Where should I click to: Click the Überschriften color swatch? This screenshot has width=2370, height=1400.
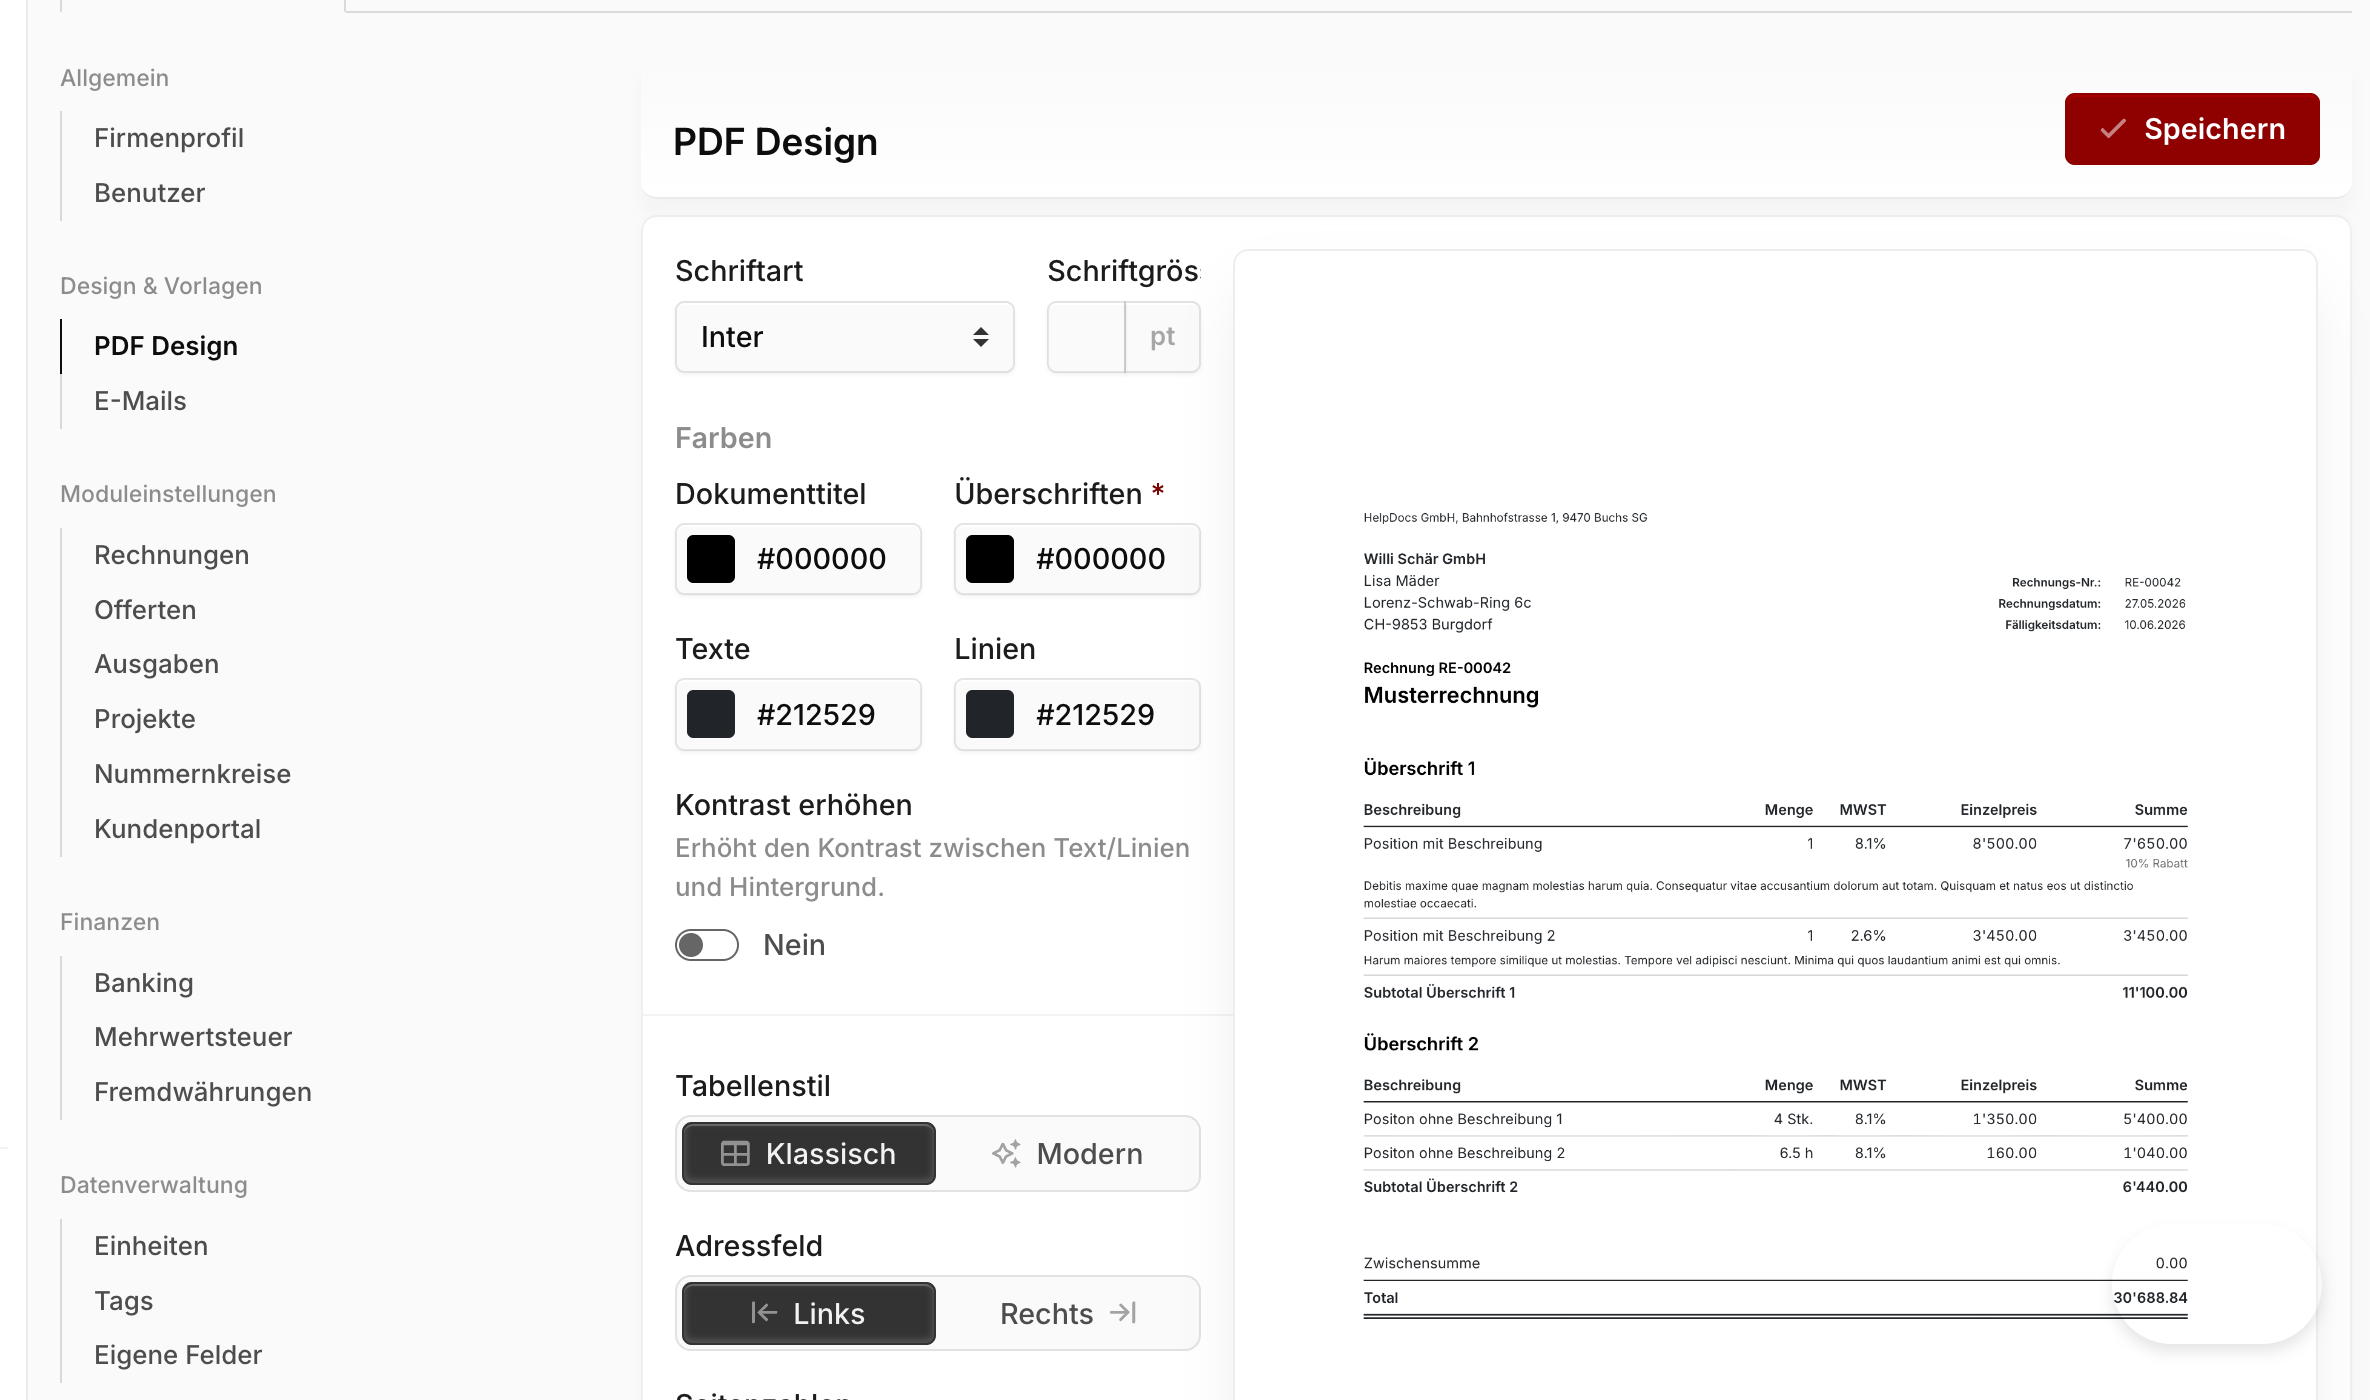click(x=990, y=559)
